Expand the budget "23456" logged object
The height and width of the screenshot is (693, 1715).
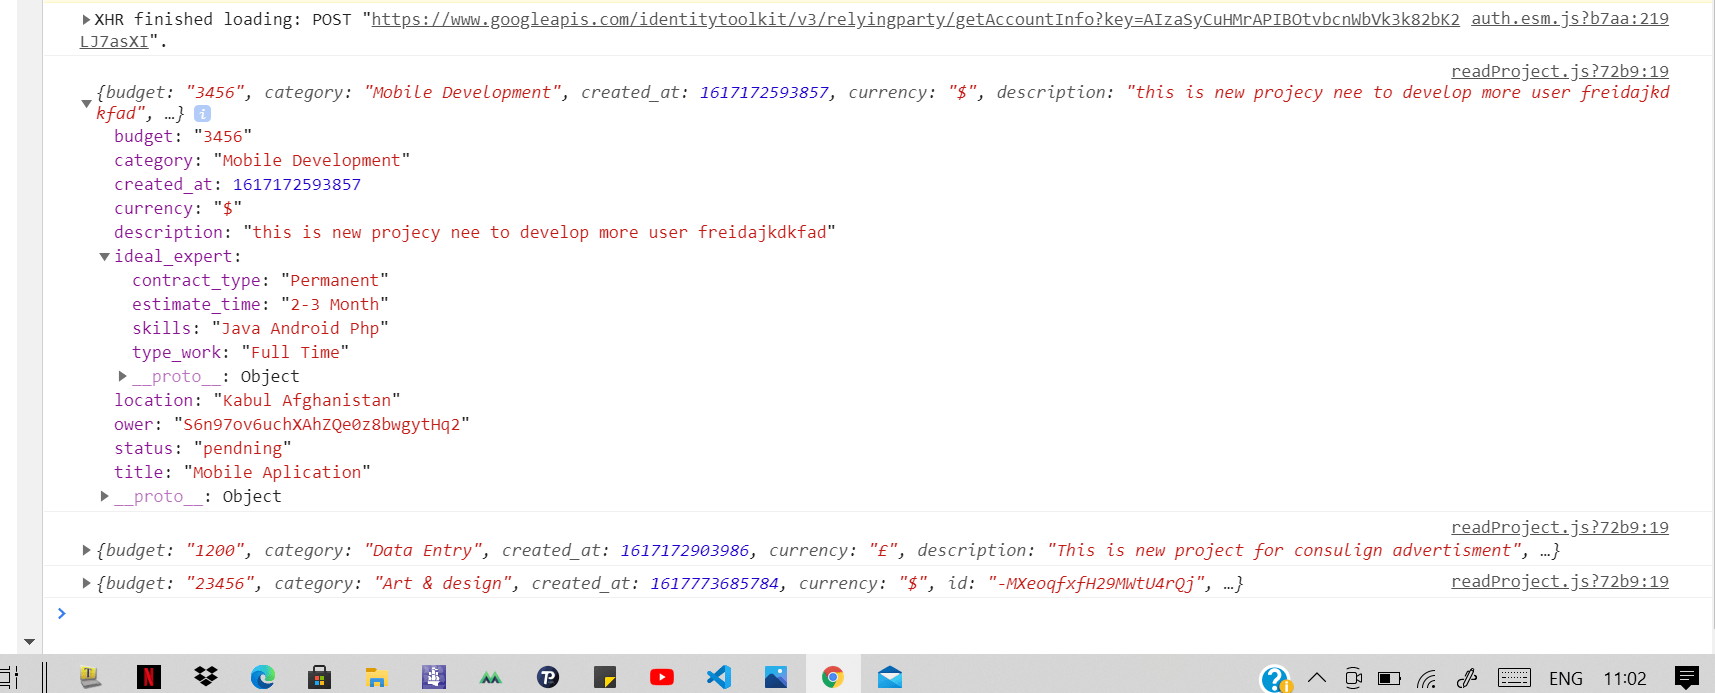[86, 583]
